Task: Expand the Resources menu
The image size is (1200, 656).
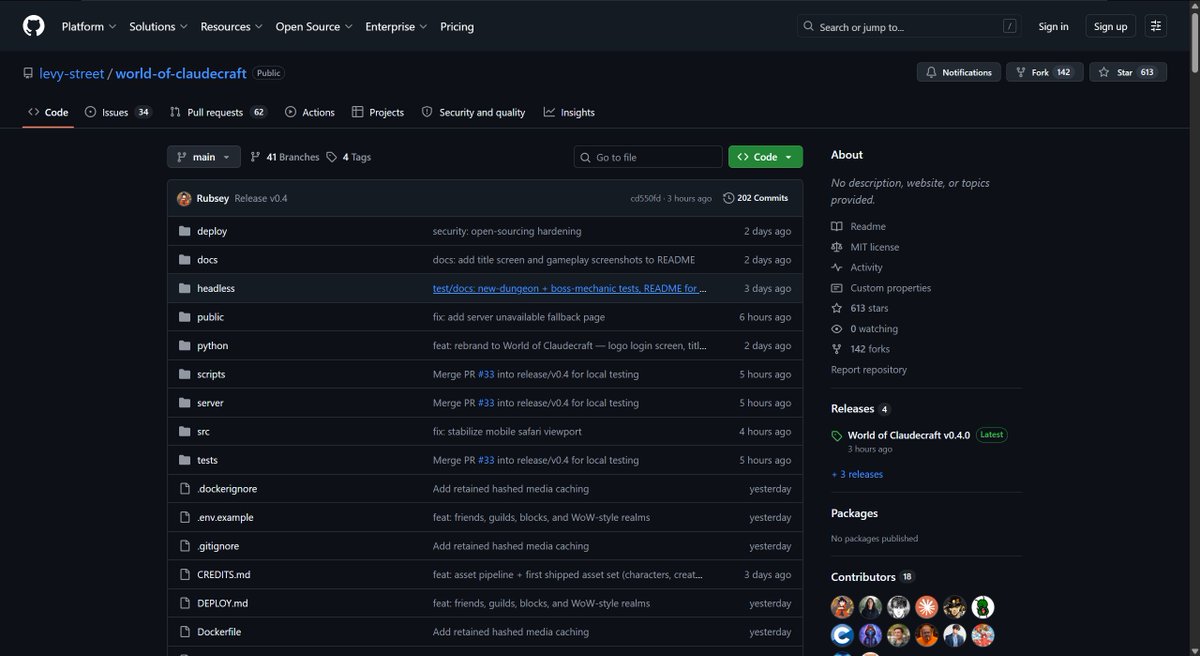Action: (232, 27)
